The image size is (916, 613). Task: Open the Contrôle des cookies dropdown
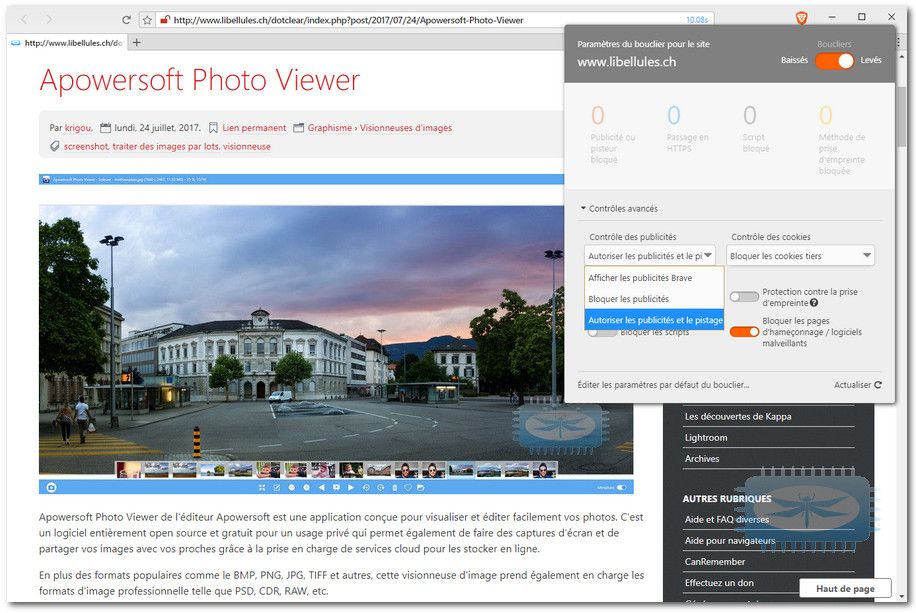(x=800, y=255)
